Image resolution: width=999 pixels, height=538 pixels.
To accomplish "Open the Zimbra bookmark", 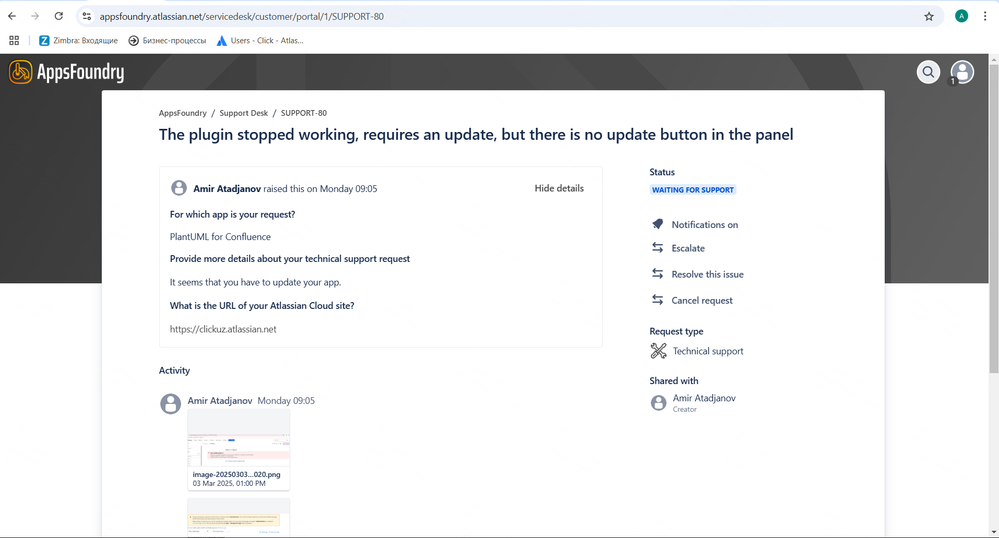I will (x=78, y=40).
